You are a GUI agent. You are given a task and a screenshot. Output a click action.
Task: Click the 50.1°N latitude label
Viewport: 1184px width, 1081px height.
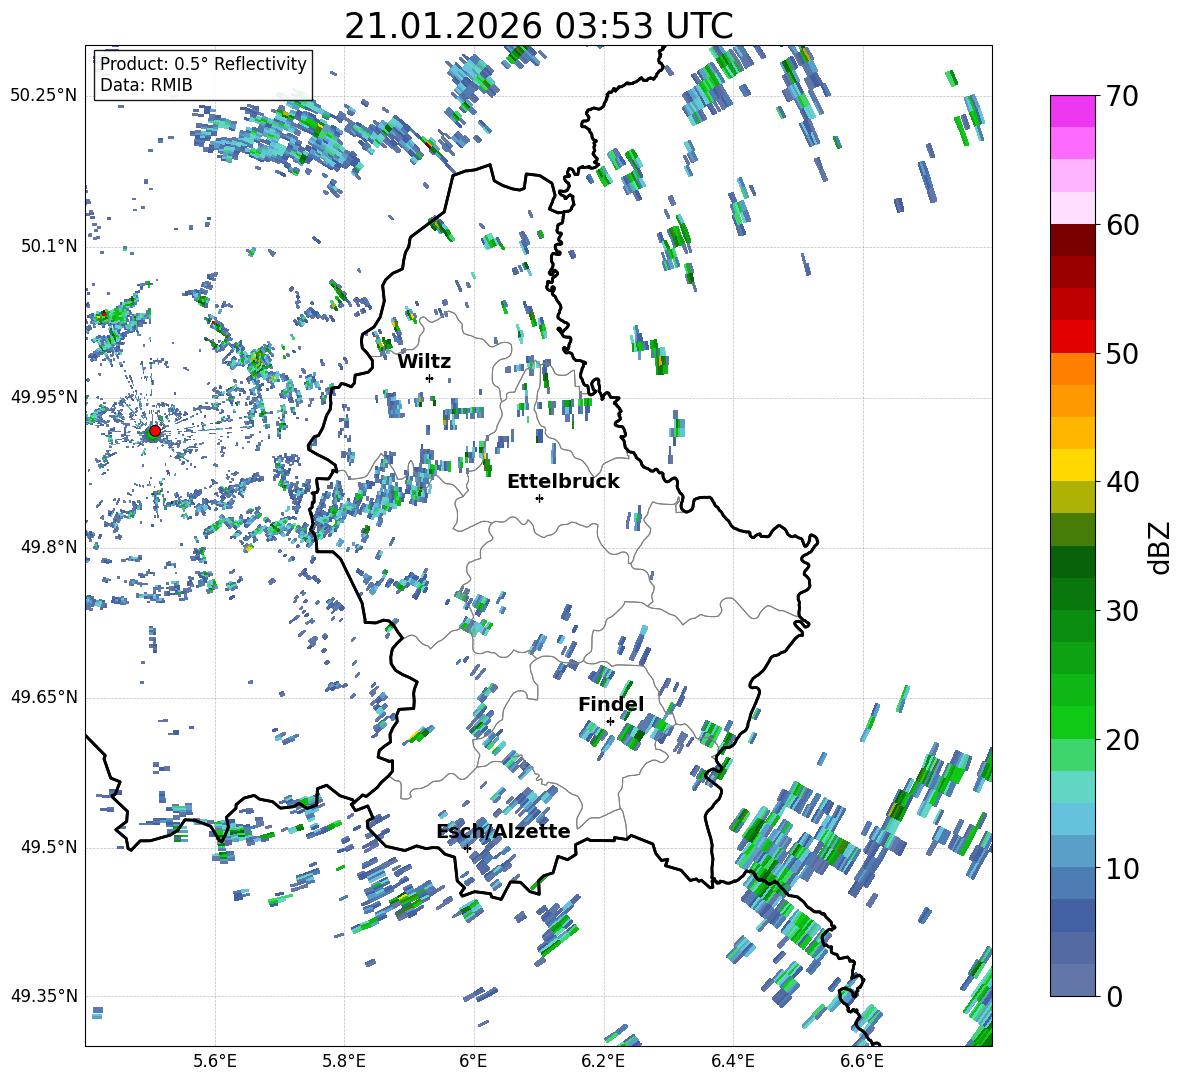click(50, 246)
